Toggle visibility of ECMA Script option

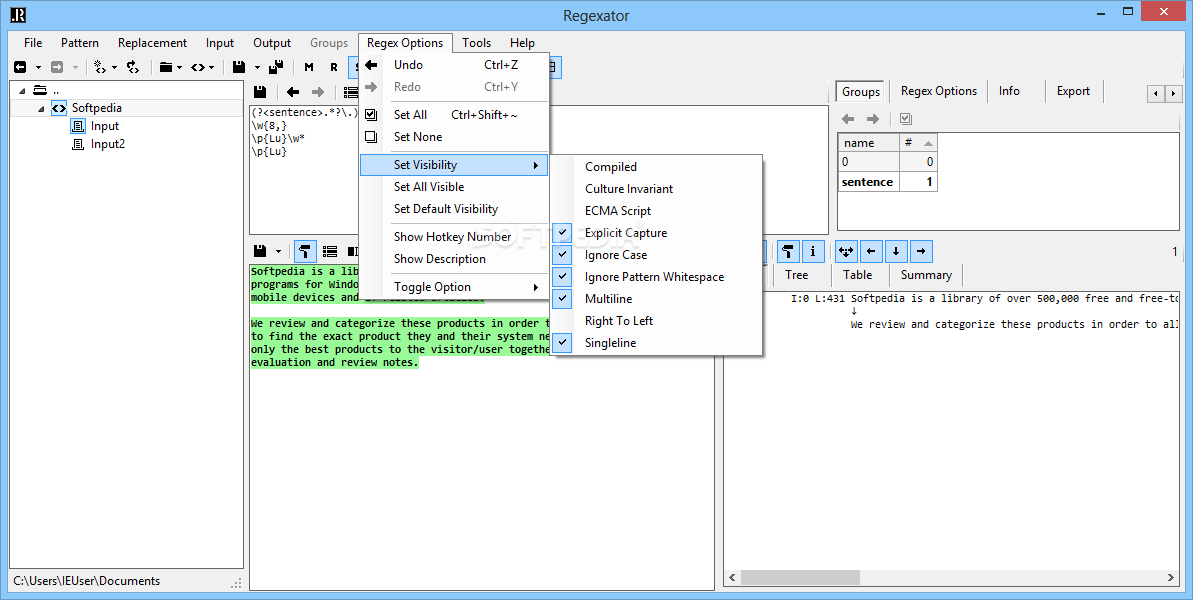657,211
